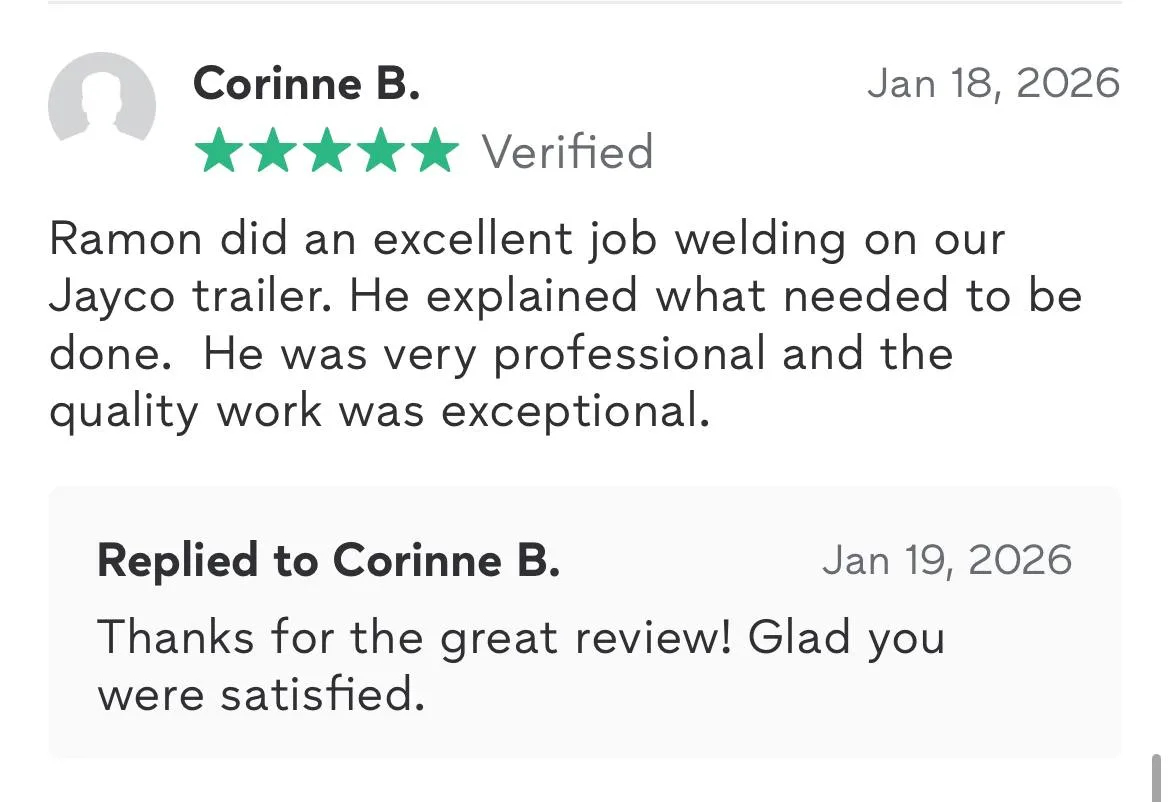The width and height of the screenshot is (1170, 802).
Task: Click the fourth green rating star
Action: click(379, 152)
